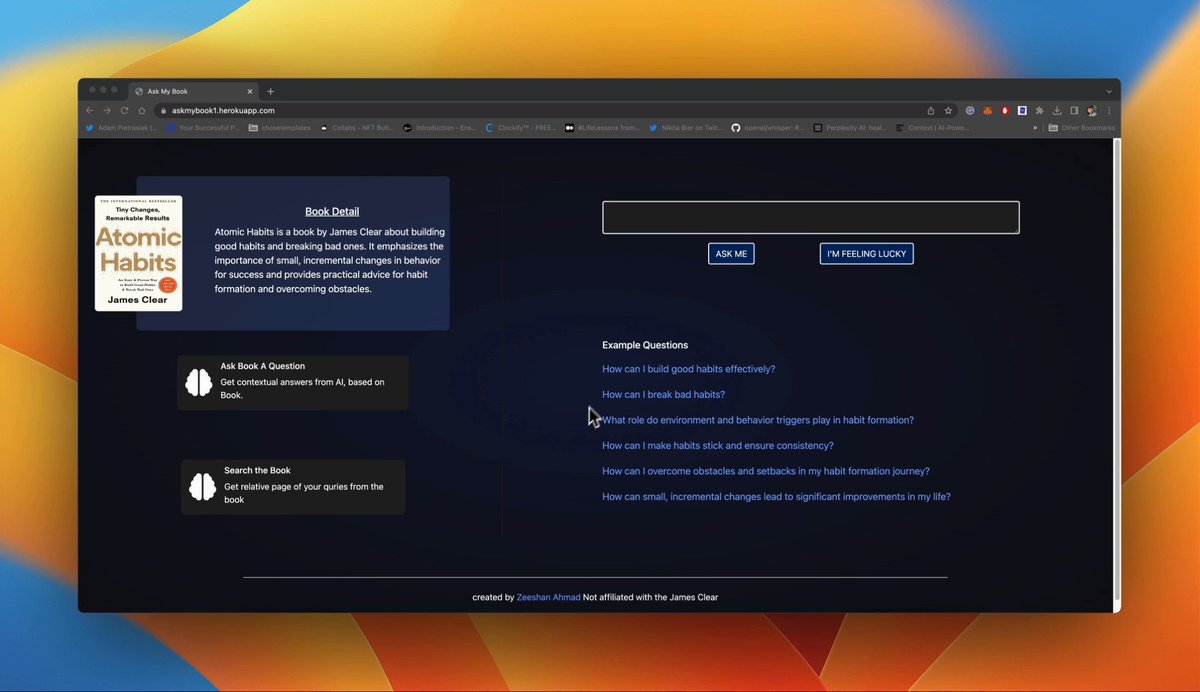Open the Nikita Bier Twitter bookmark
Screen dimensions: 1200x692
pos(686,128)
